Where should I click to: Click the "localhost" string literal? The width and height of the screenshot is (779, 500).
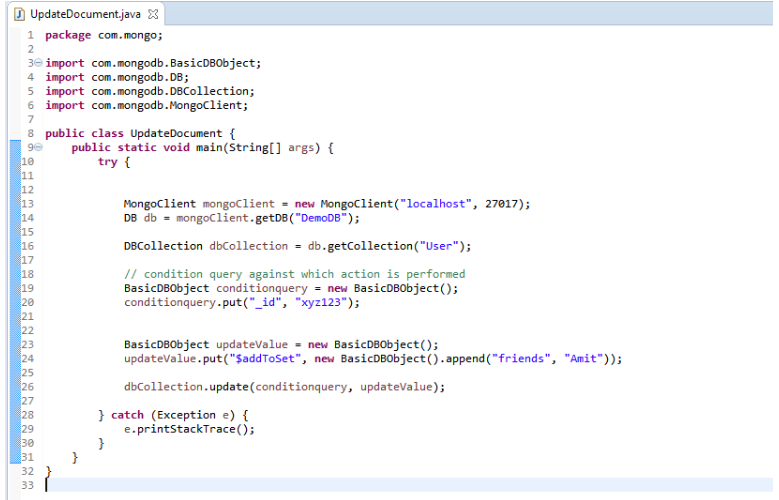pyautogui.click(x=435, y=203)
